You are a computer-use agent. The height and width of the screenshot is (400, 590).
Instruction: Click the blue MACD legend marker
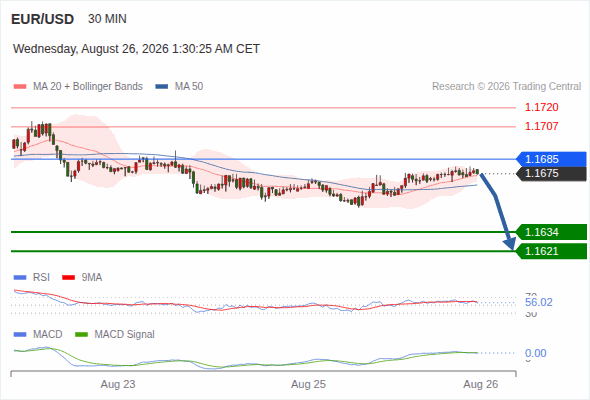[20, 335]
